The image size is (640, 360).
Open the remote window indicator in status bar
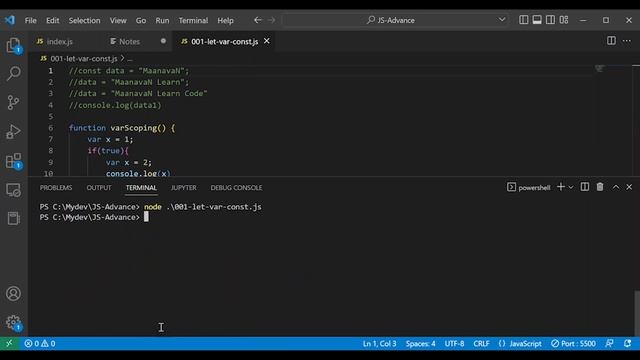tap(9, 343)
